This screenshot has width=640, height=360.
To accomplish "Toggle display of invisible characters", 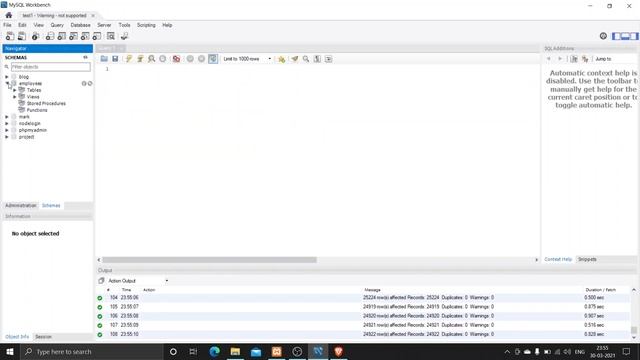I will click(x=317, y=59).
